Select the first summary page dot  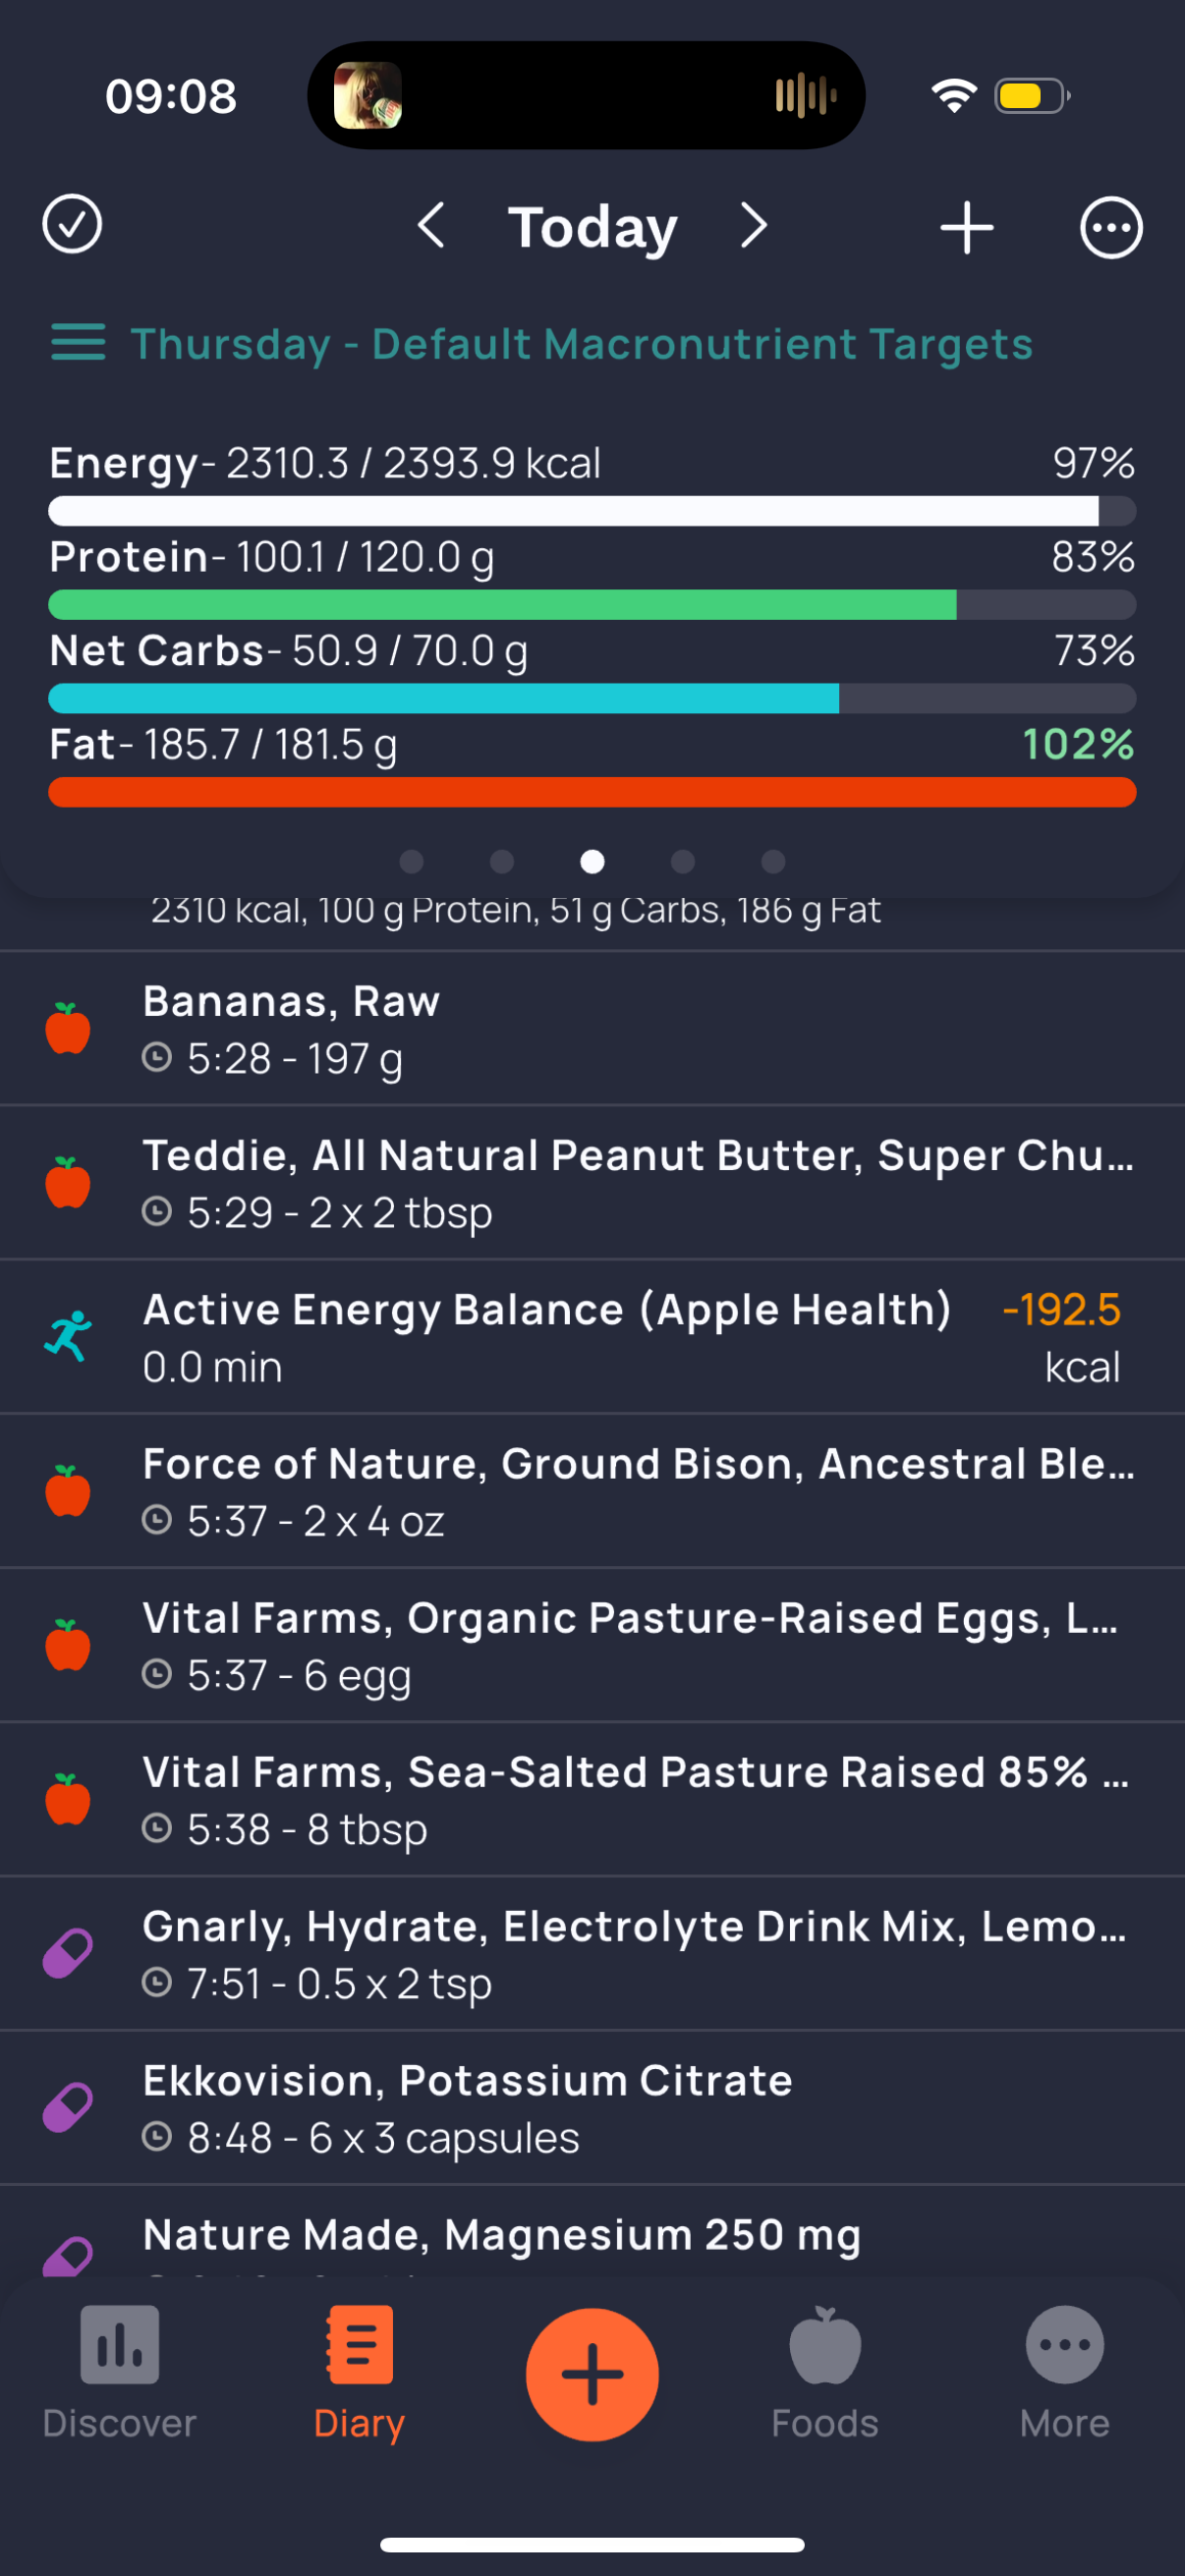[x=411, y=862]
